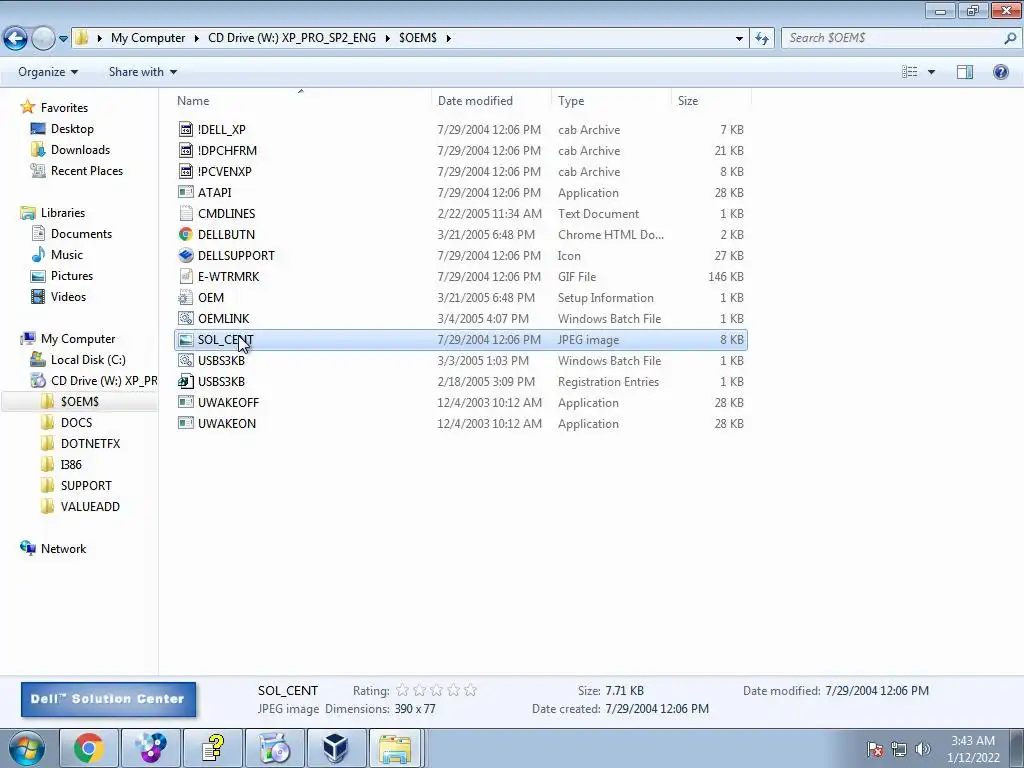This screenshot has width=1024, height=768.
Task: Rate SOL_CENT with the third star
Action: [x=436, y=690]
